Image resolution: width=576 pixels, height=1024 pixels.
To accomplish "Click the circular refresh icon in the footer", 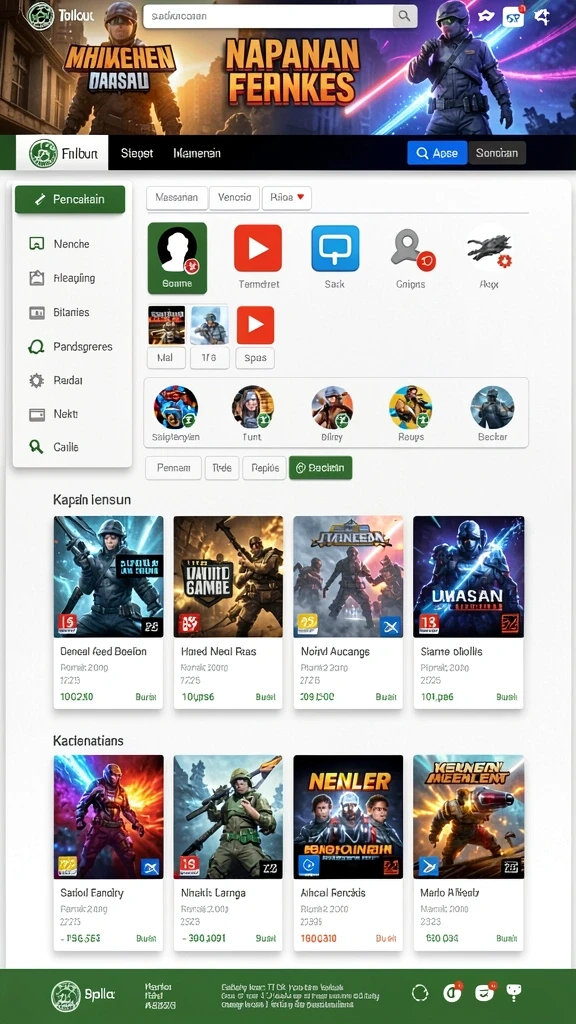I will [x=420, y=993].
